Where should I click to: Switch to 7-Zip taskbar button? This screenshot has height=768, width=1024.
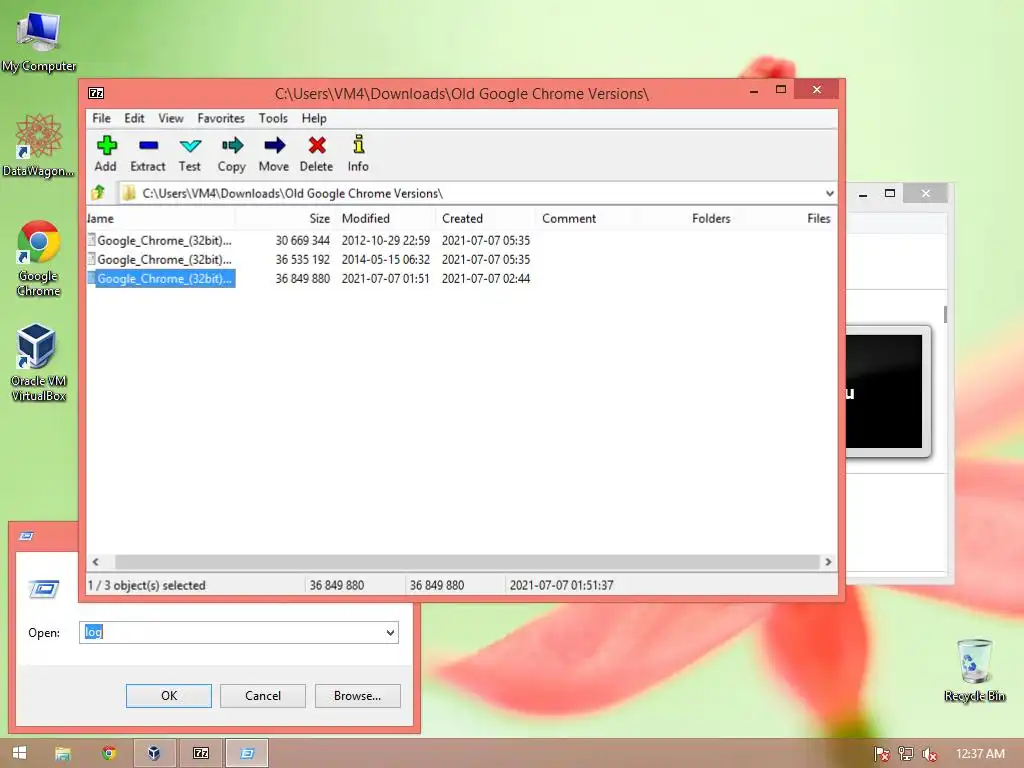pyautogui.click(x=201, y=753)
